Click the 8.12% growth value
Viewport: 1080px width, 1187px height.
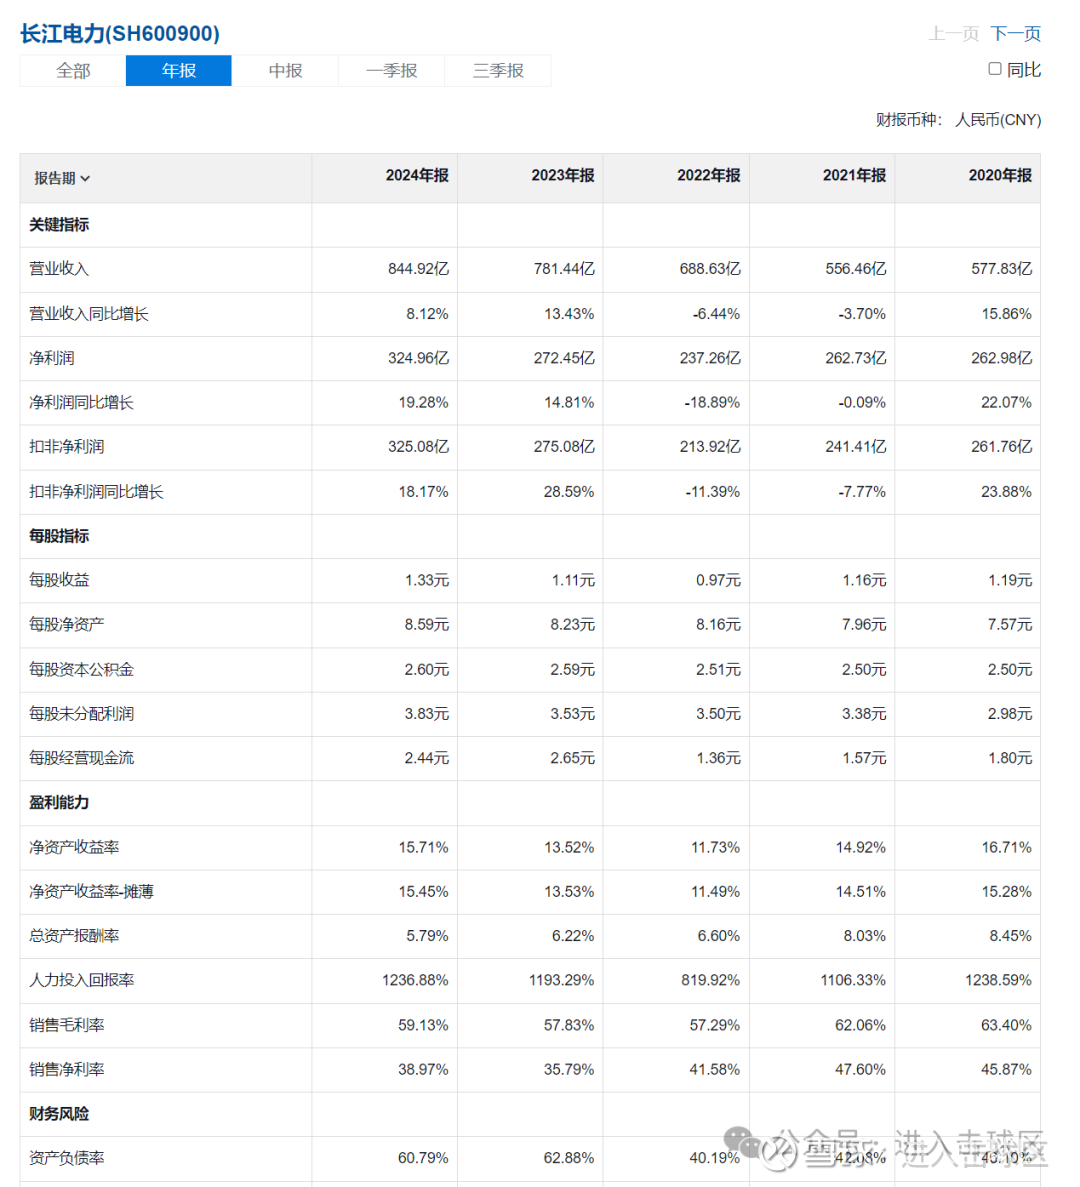[427, 313]
